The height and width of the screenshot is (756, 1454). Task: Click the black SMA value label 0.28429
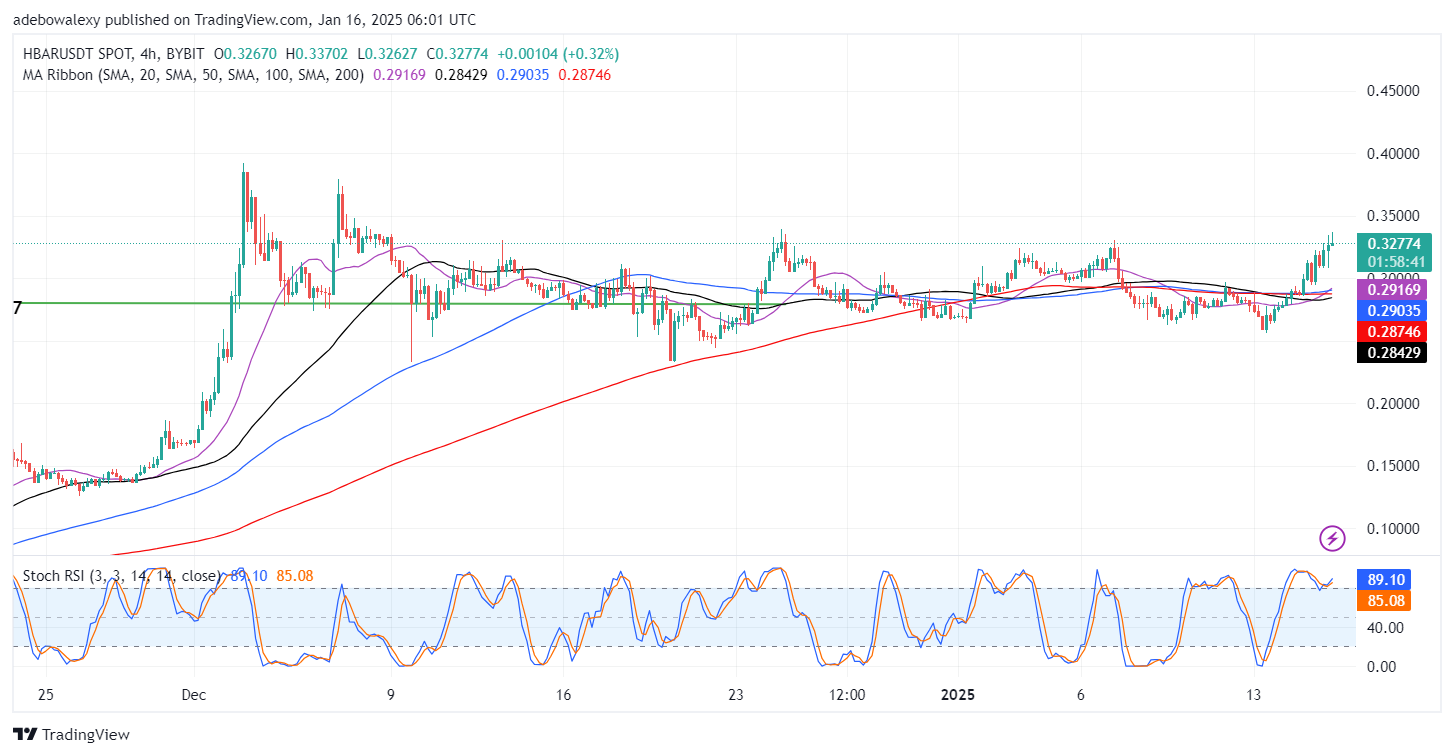point(1393,352)
